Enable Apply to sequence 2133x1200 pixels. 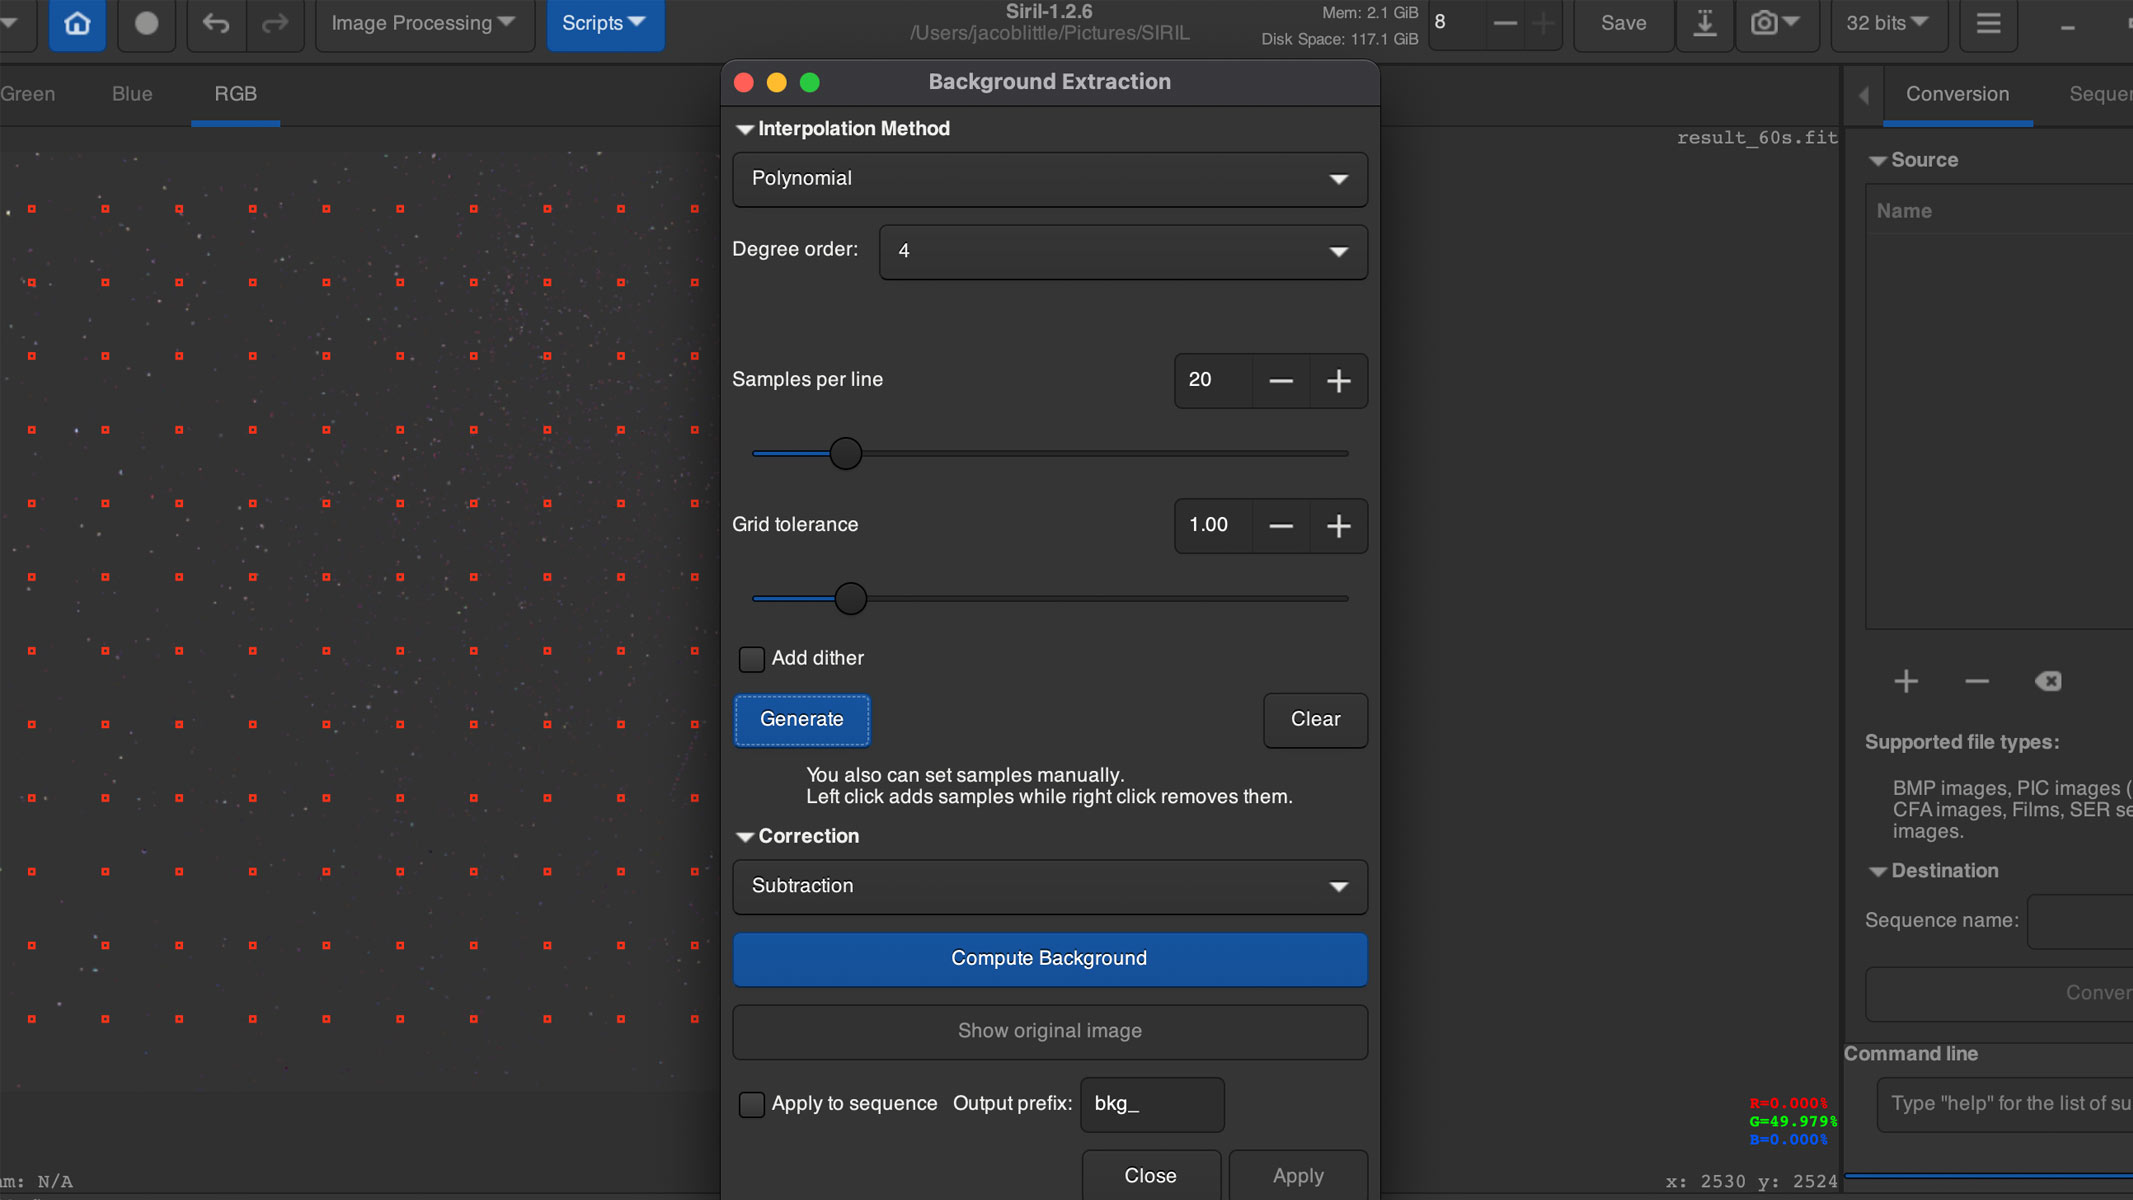click(x=750, y=1104)
